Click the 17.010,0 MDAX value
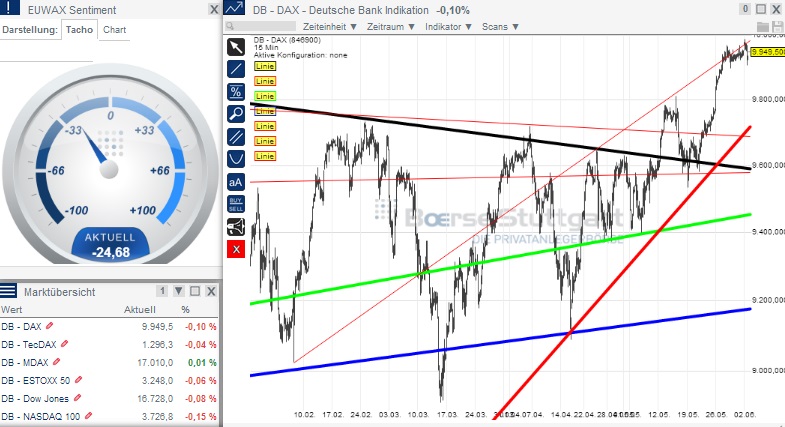Viewport: 785px width, 427px height. pyautogui.click(x=155, y=362)
